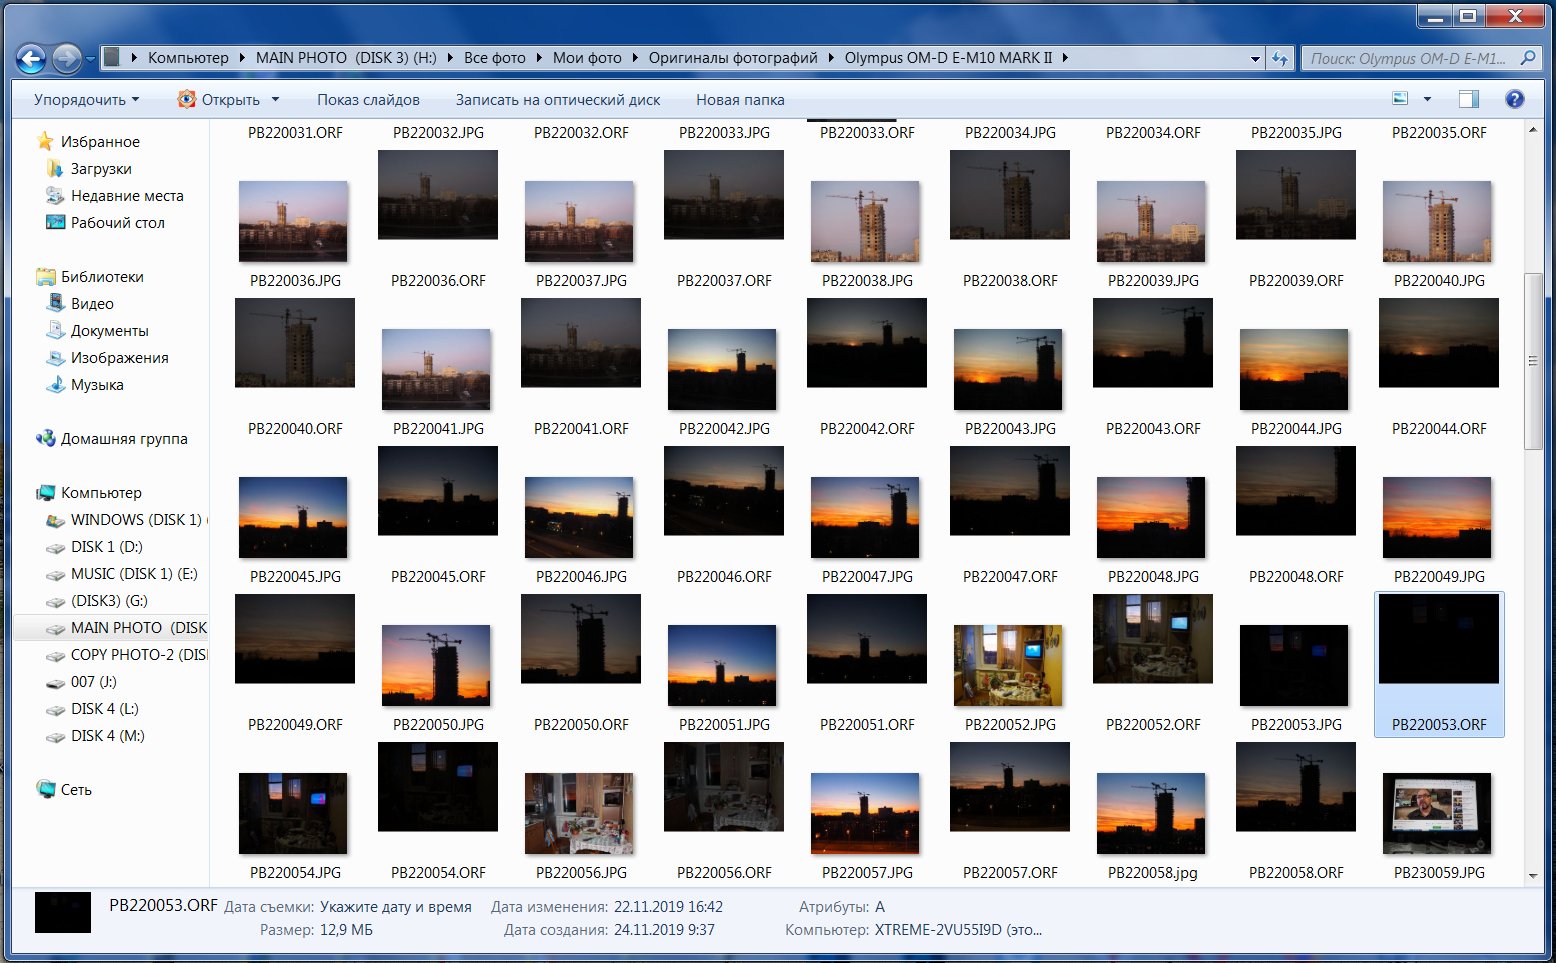Select MUSIC (DISK 1) (E:) drive

click(x=133, y=574)
